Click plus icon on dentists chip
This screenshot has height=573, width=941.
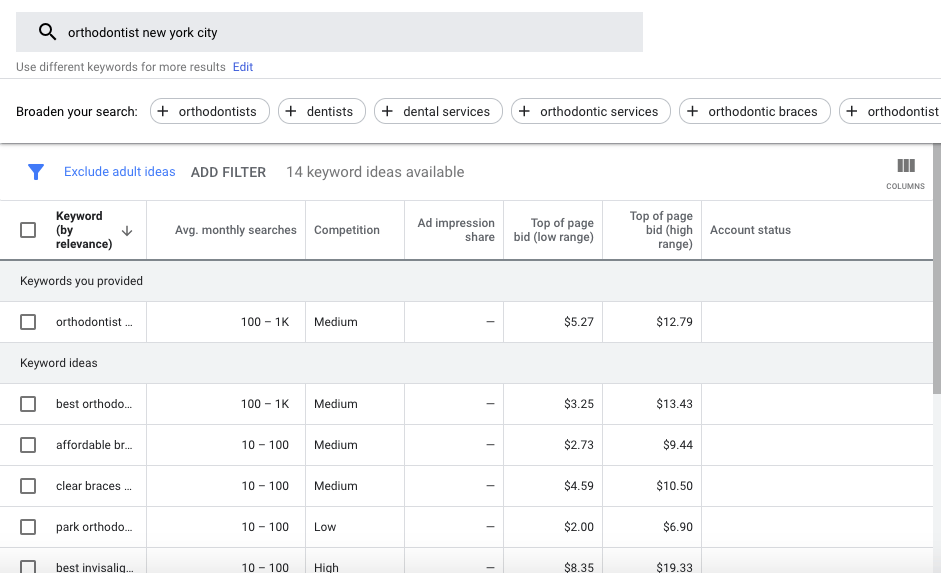(x=291, y=112)
